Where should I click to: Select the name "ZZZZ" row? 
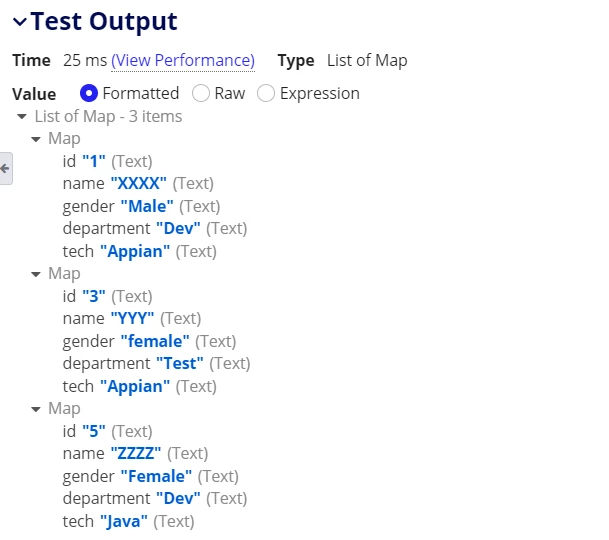tap(136, 453)
